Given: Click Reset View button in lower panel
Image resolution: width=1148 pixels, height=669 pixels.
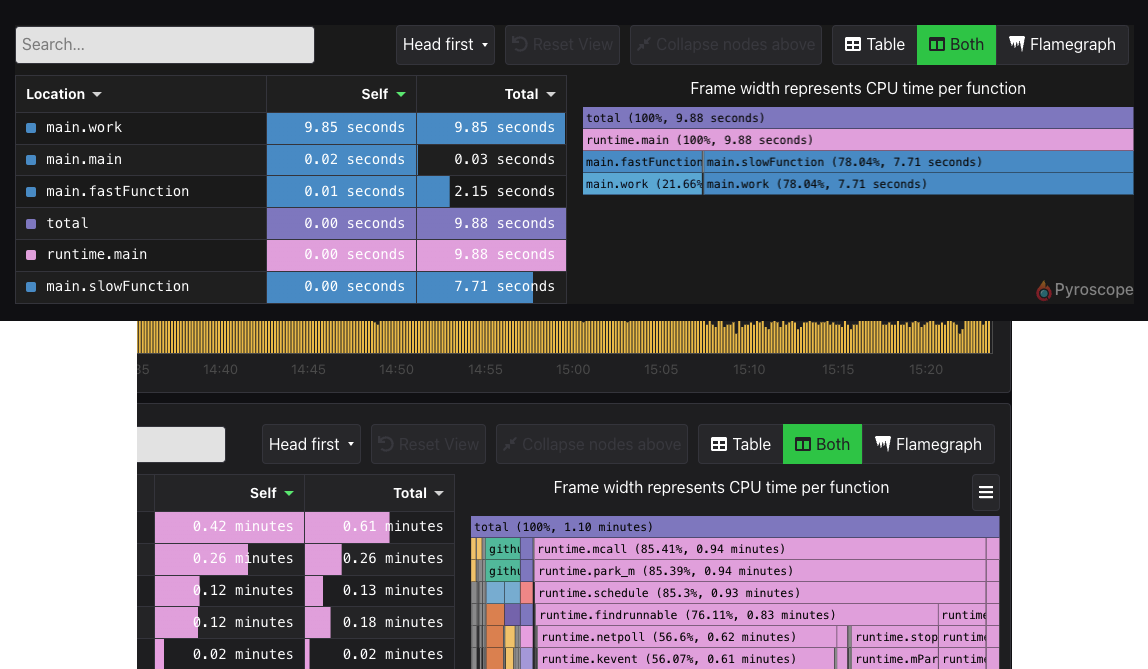Looking at the screenshot, I should point(428,444).
